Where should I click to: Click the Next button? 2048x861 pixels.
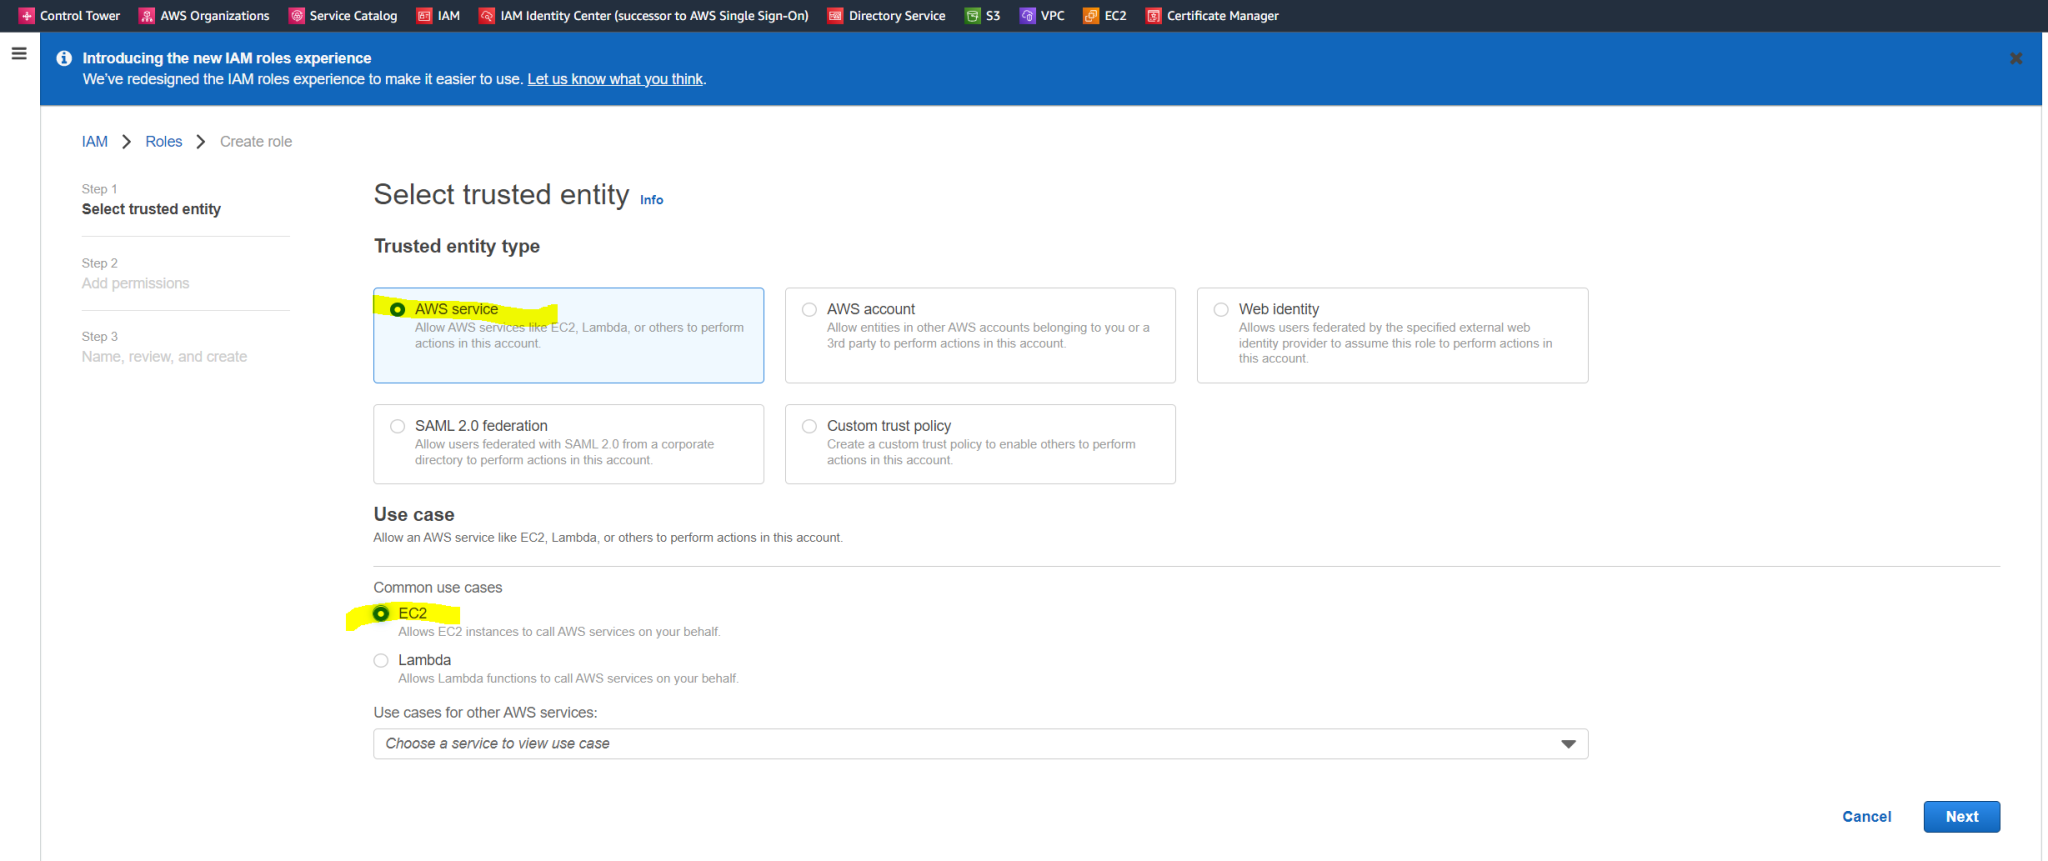pyautogui.click(x=1961, y=817)
